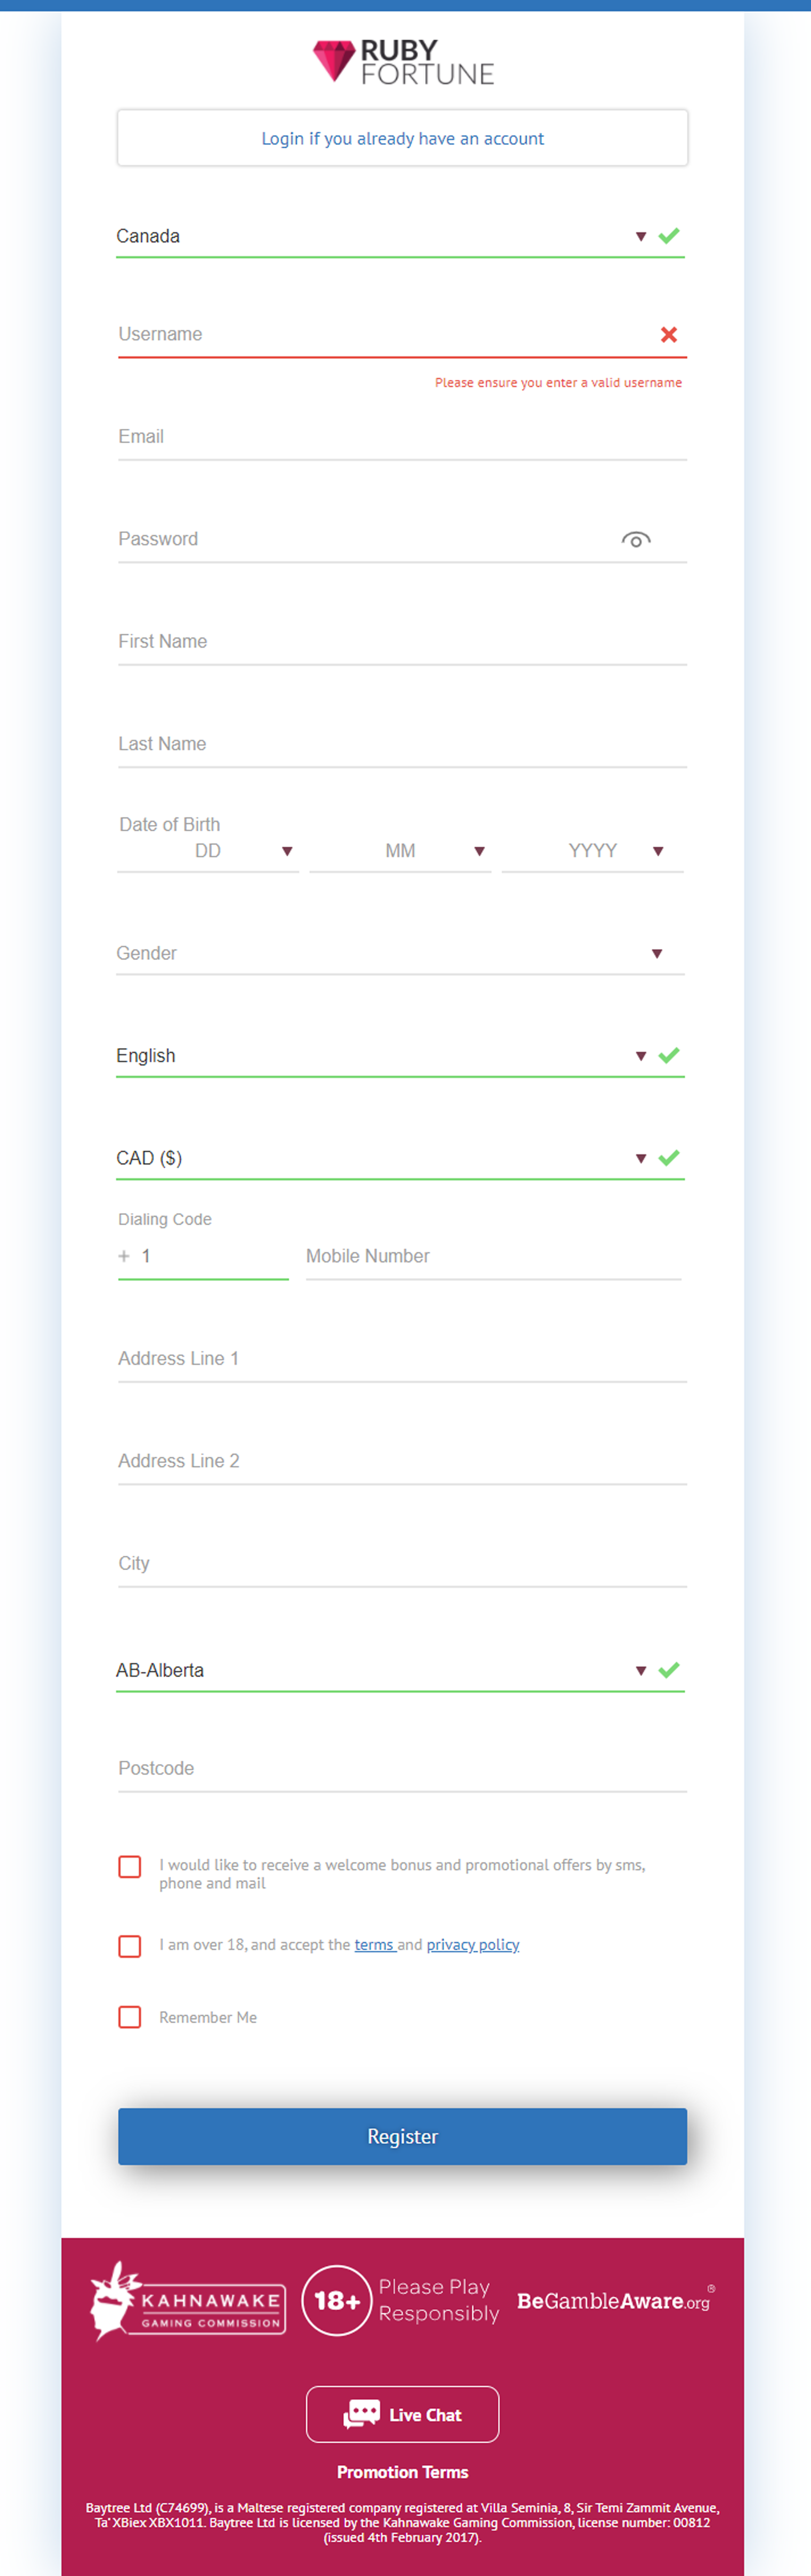Enable promotional offers by sms checkbox

(130, 1867)
